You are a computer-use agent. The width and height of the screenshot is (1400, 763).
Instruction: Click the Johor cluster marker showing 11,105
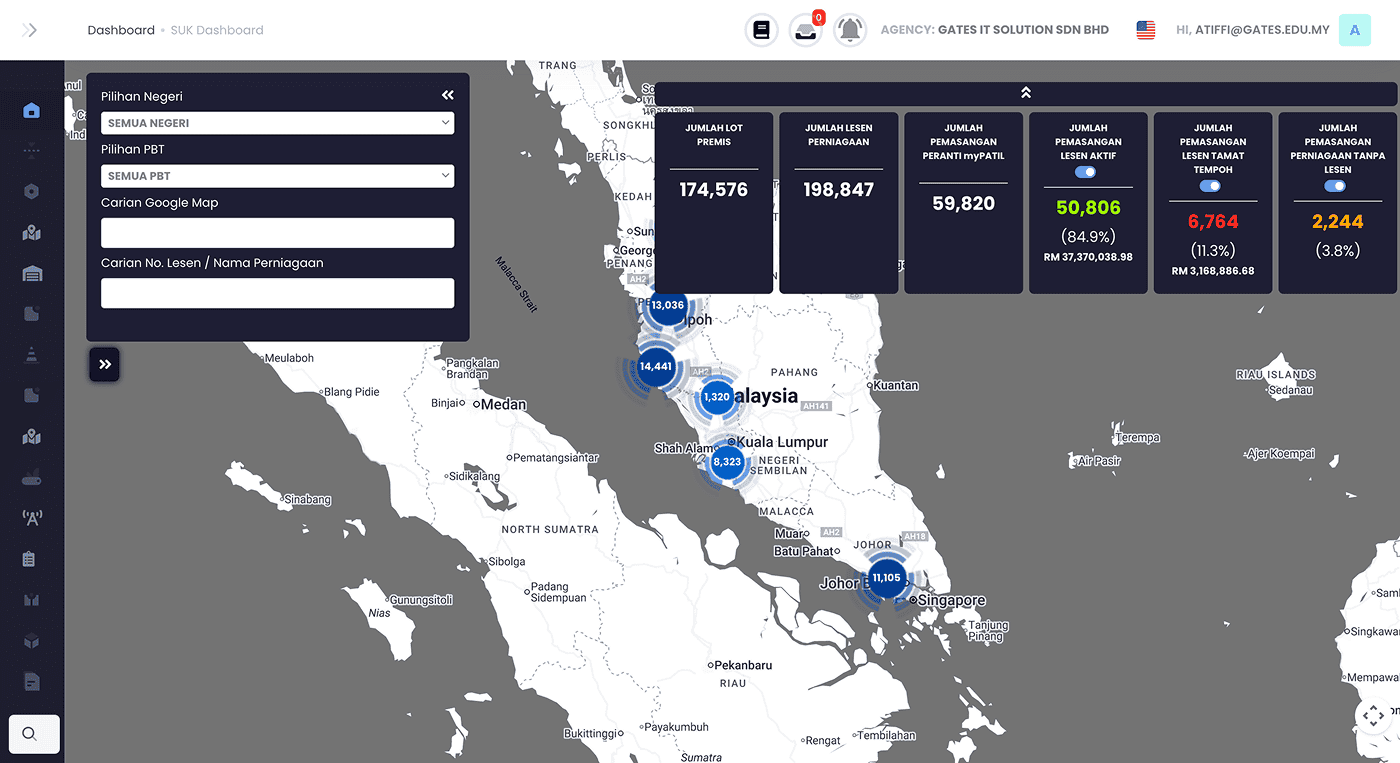[x=885, y=577]
